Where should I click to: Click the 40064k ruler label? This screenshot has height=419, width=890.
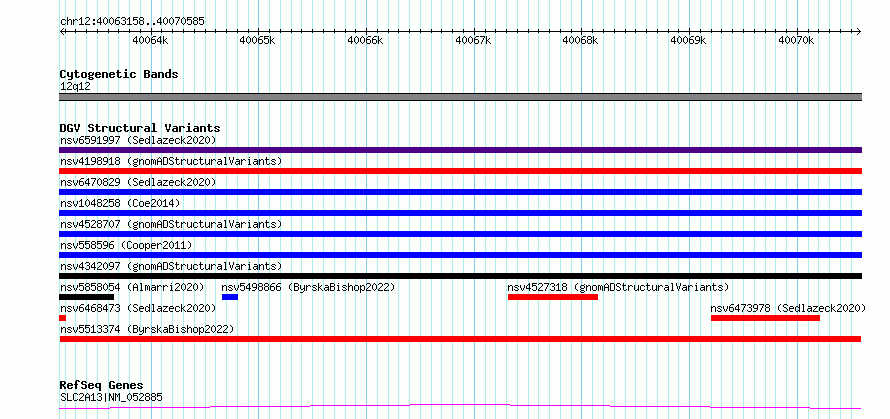point(150,40)
